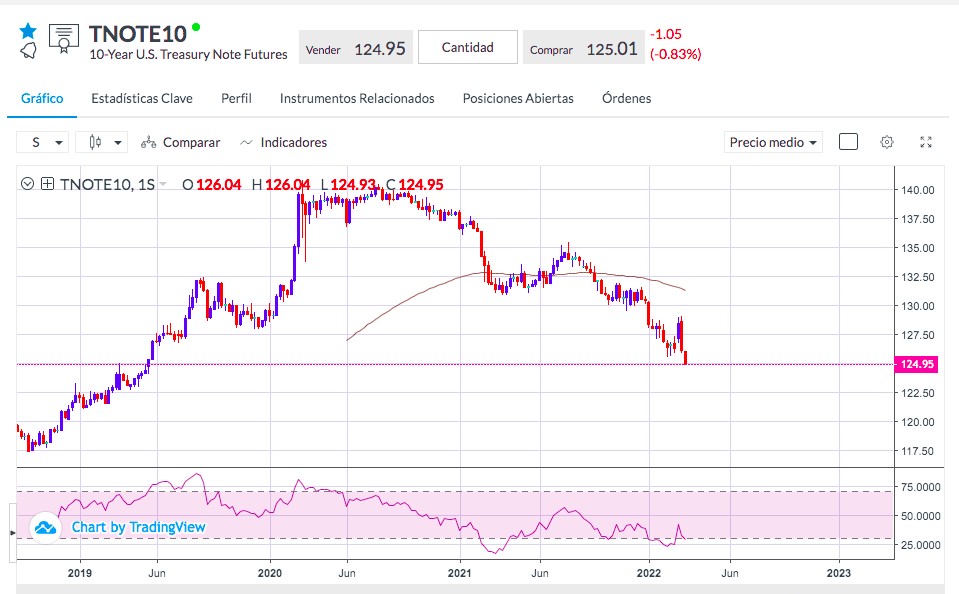Viewport: 959px width, 594px height.
Task: Open candlestick chart style selector
Action: (x=102, y=143)
